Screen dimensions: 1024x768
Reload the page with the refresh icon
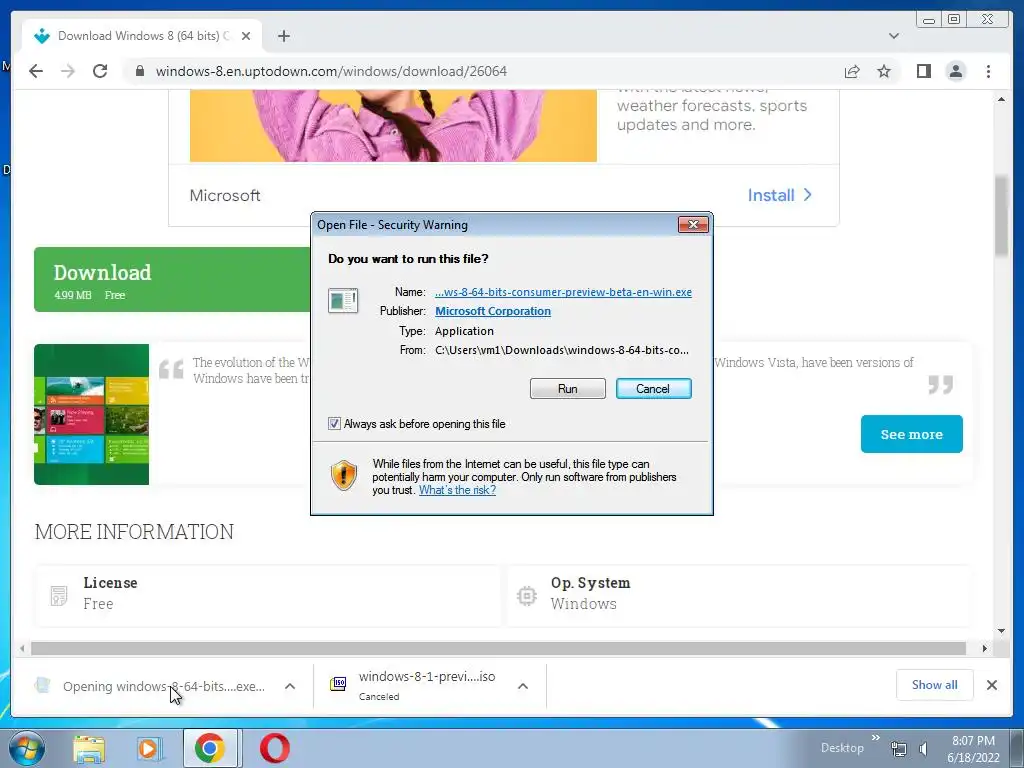tap(100, 71)
